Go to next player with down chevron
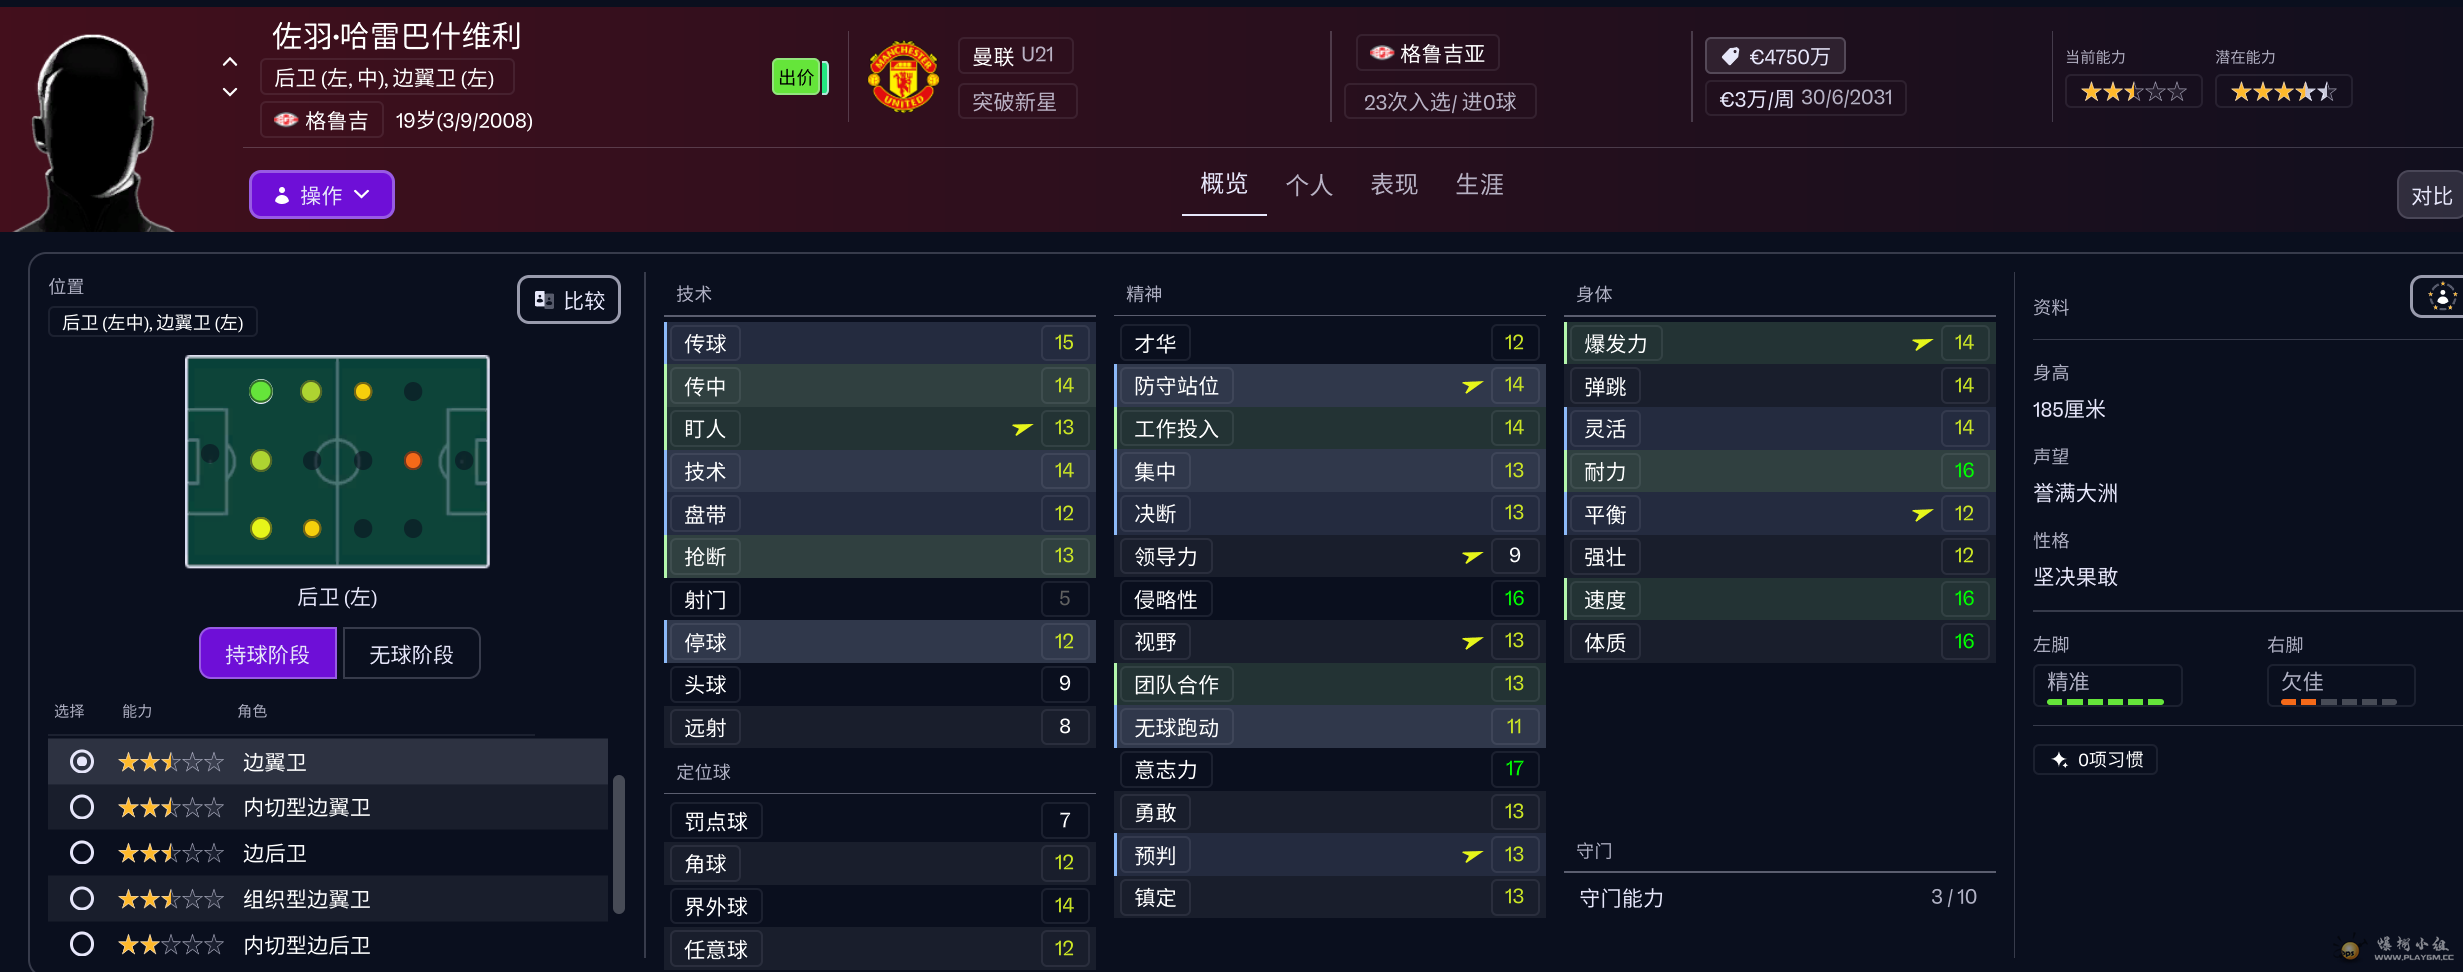This screenshot has height=972, width=2463. click(x=230, y=92)
